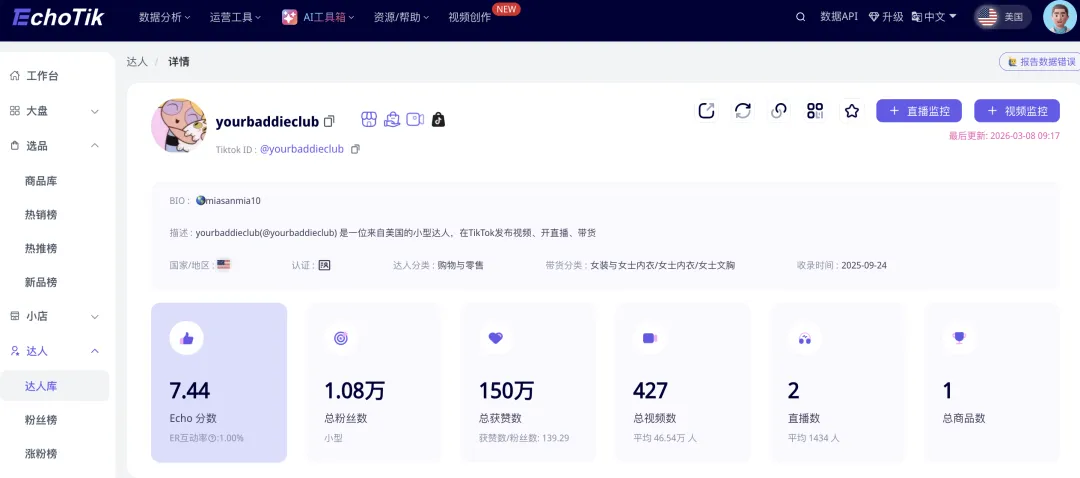This screenshot has width=1080, height=478.
Task: Click the refresh data icon
Action: [742, 111]
